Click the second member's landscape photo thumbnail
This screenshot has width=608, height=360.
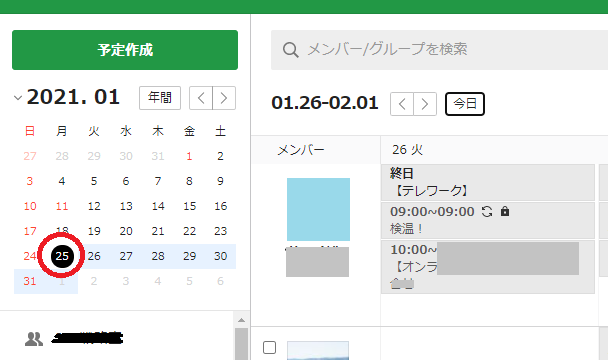click(x=318, y=351)
